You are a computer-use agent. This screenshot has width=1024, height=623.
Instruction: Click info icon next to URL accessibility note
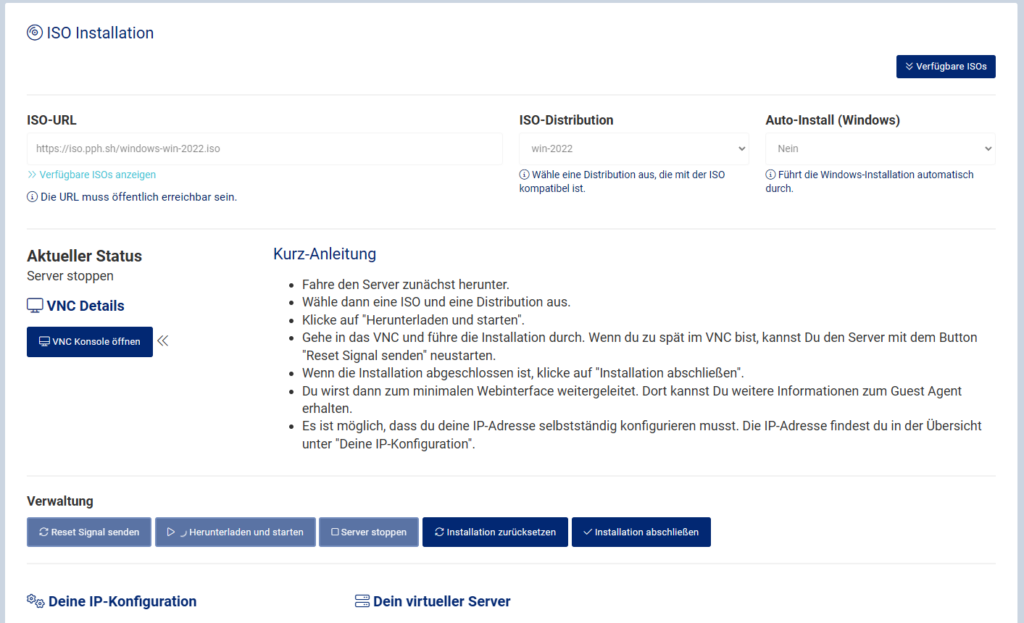click(x=32, y=197)
